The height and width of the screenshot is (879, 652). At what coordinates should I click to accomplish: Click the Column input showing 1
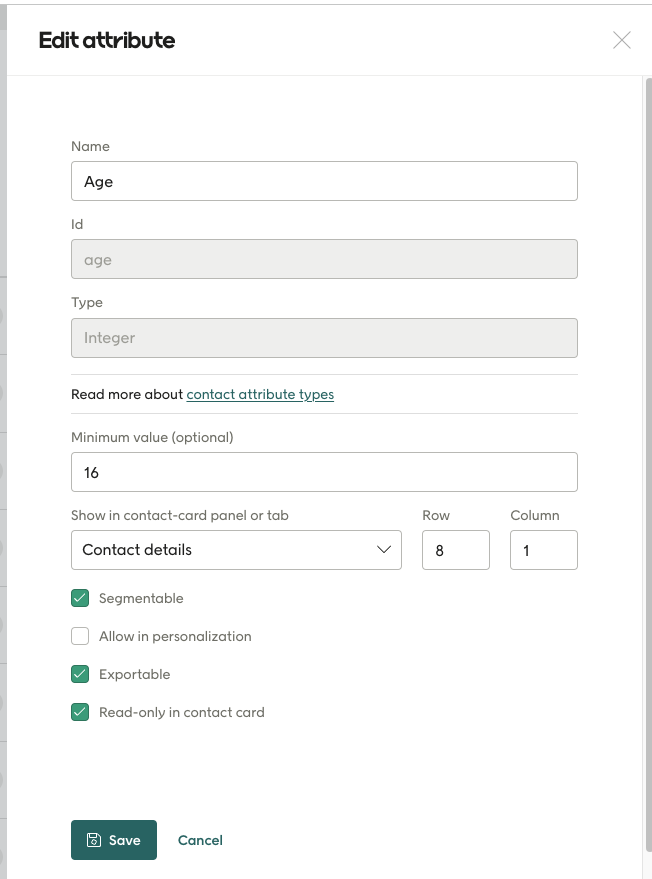tap(543, 550)
